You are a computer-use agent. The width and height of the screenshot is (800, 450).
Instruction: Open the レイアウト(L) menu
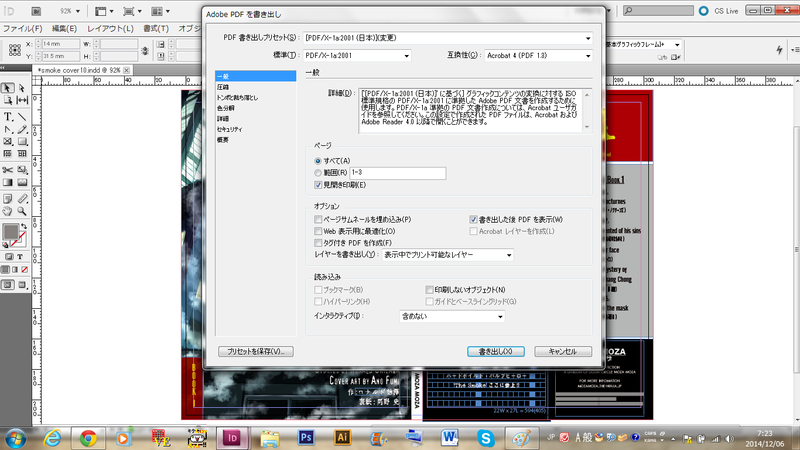tap(110, 29)
